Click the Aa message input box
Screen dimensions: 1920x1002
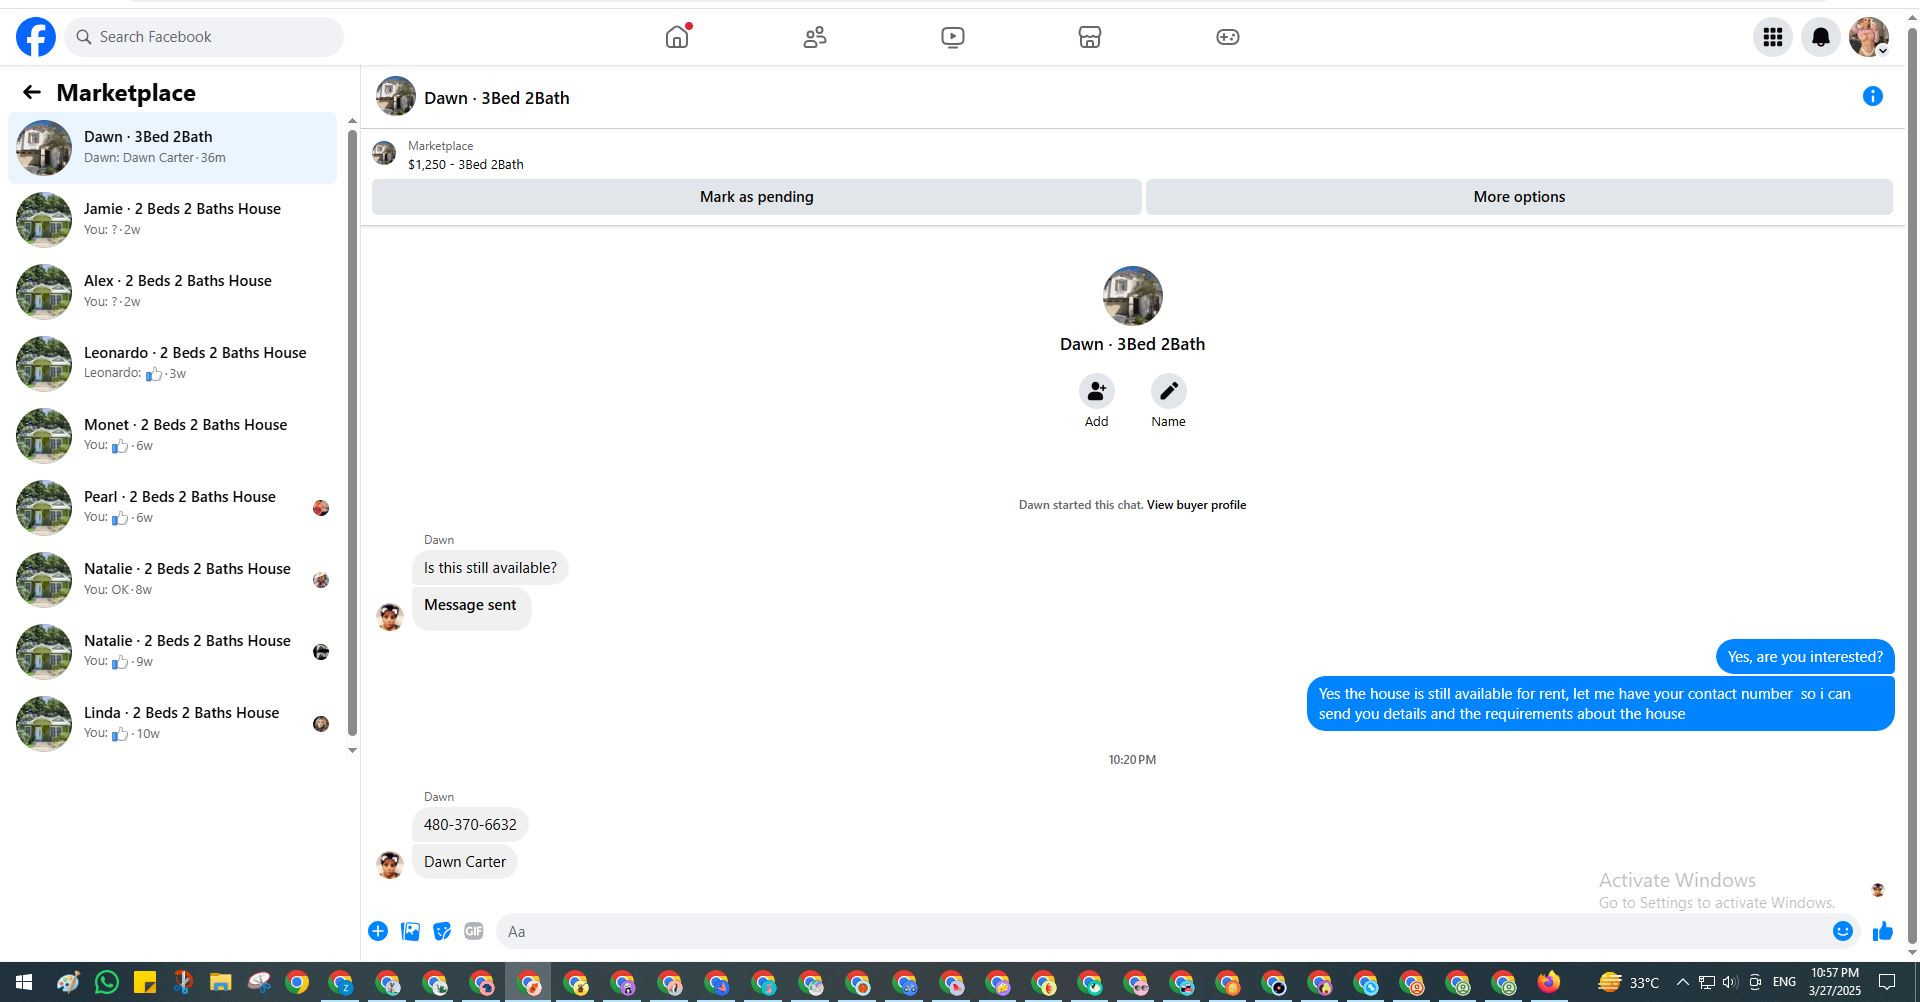[1165, 932]
